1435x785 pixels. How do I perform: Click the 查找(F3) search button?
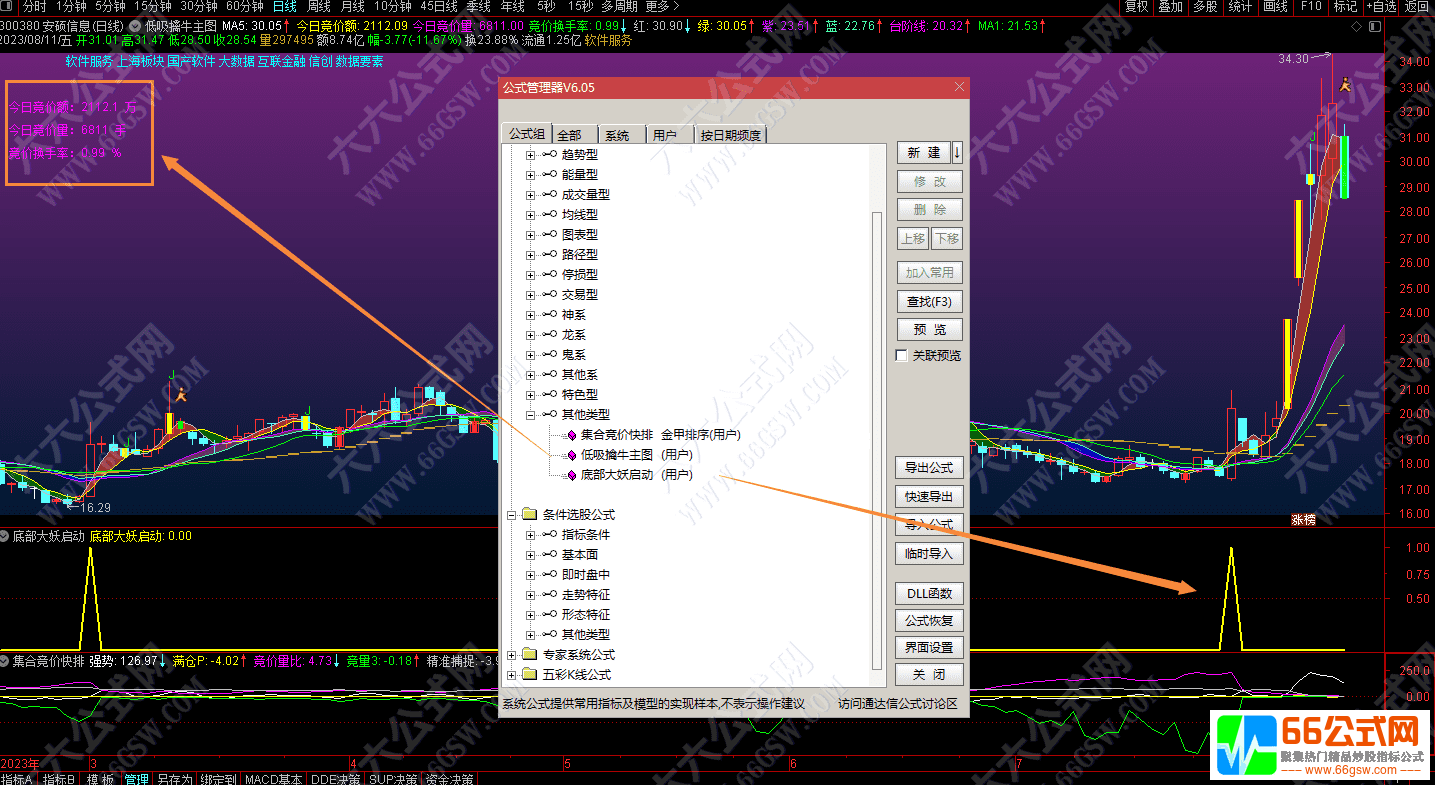tap(928, 301)
